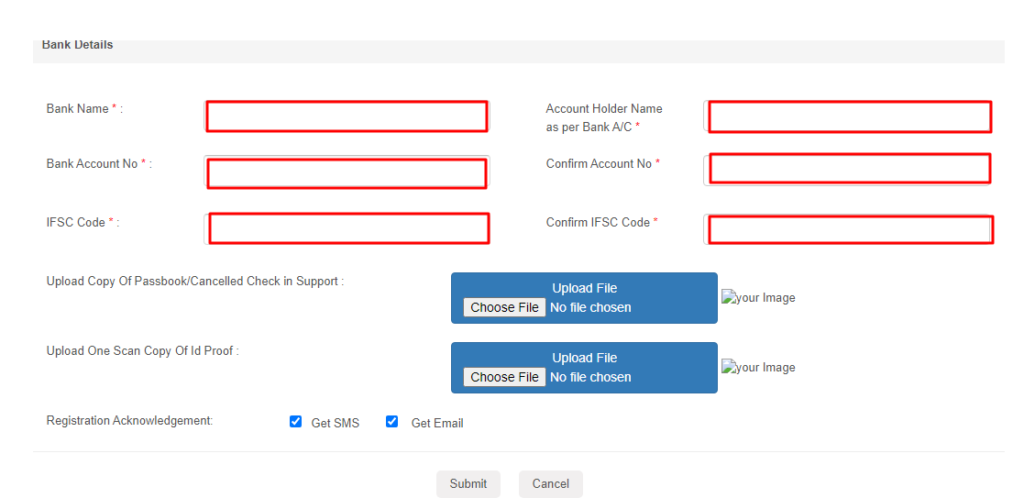Toggle the Get Email checkbox
Screen dimensions: 1024x498
pos(392,422)
